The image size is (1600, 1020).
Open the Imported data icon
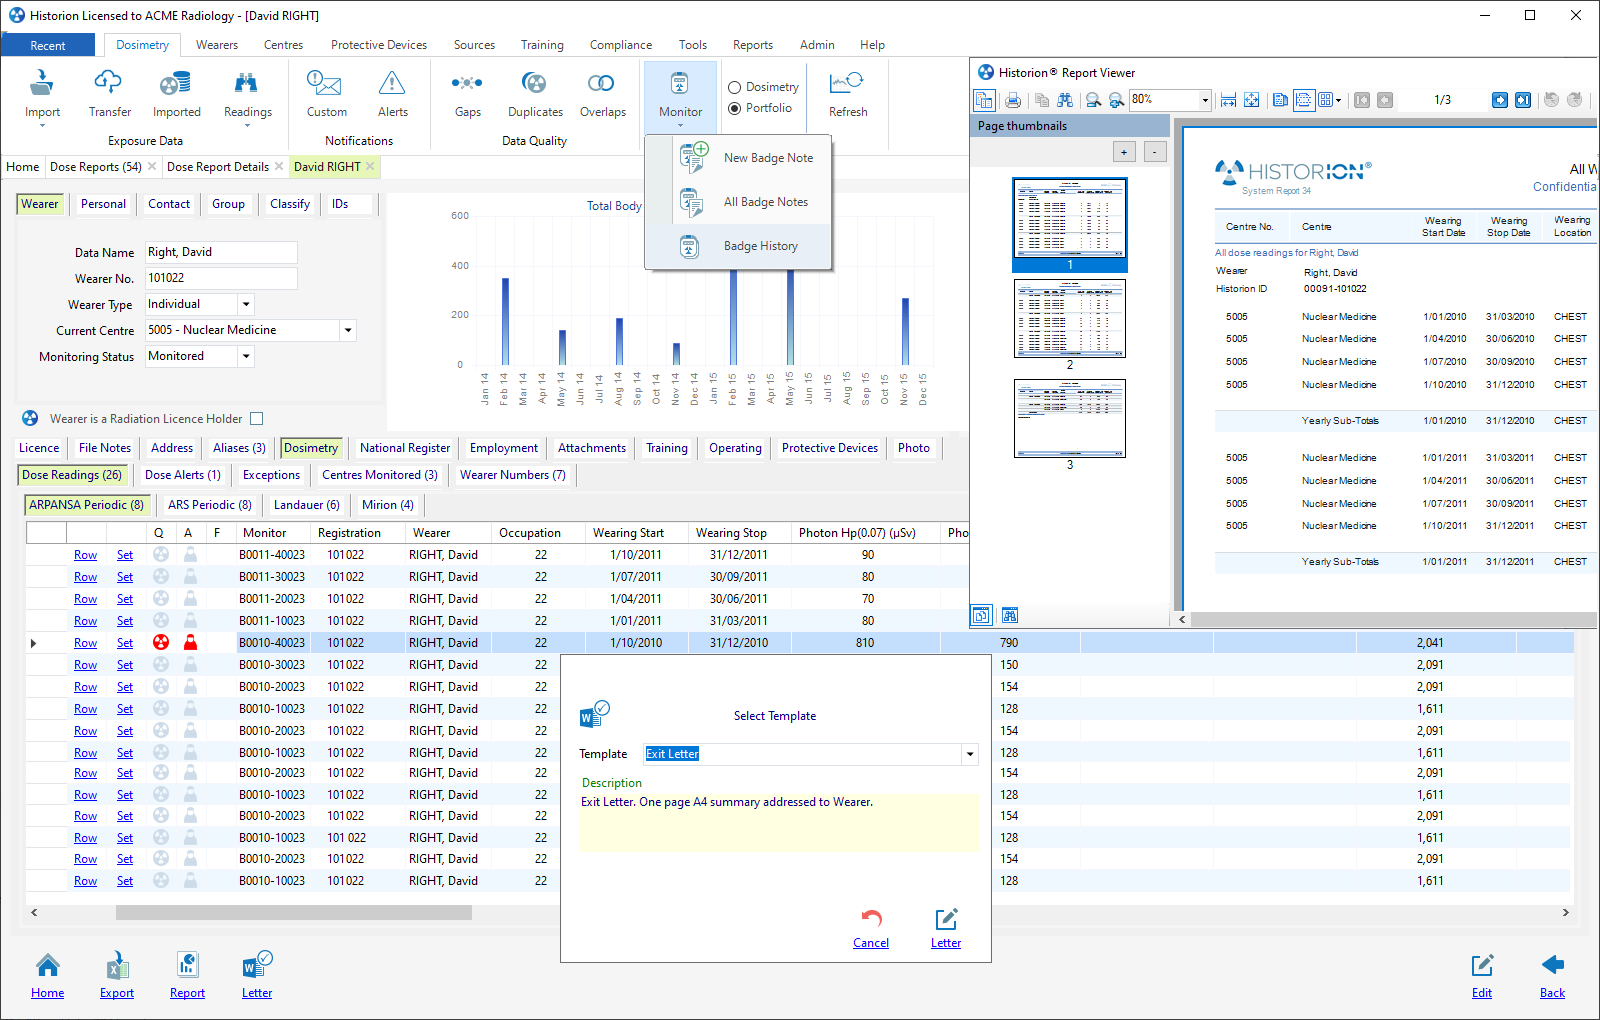click(x=176, y=83)
